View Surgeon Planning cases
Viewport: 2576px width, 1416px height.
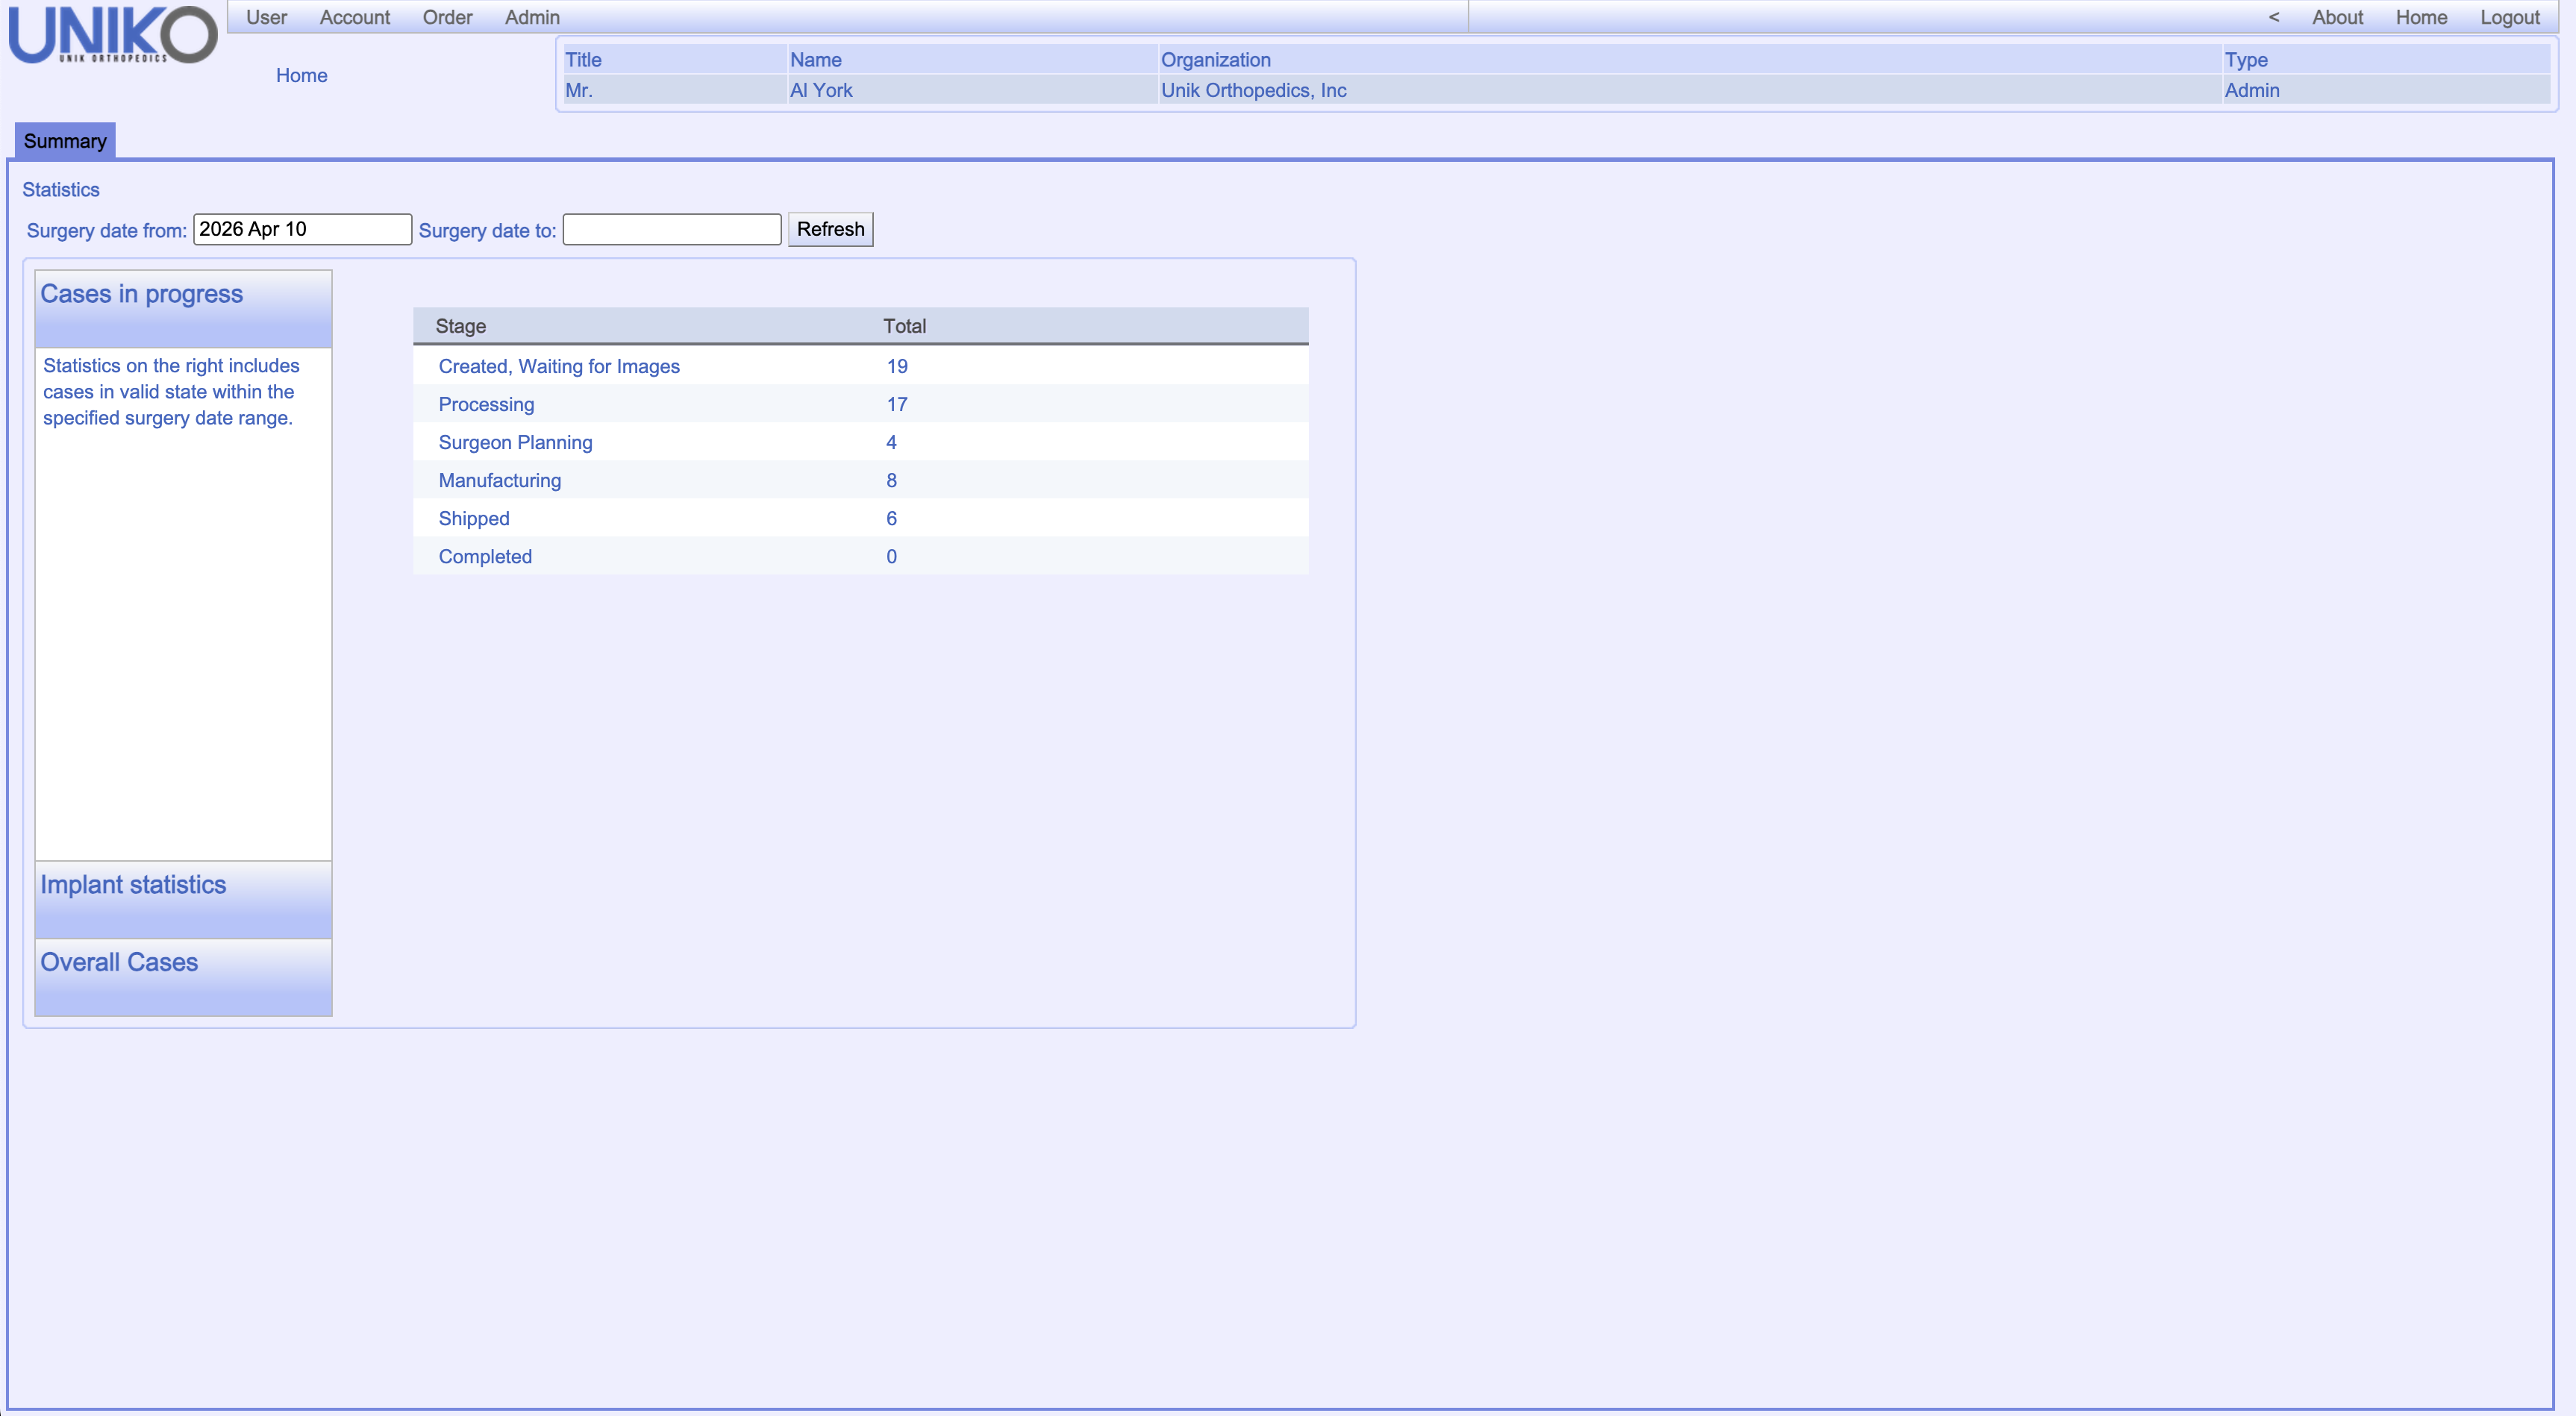click(x=515, y=442)
